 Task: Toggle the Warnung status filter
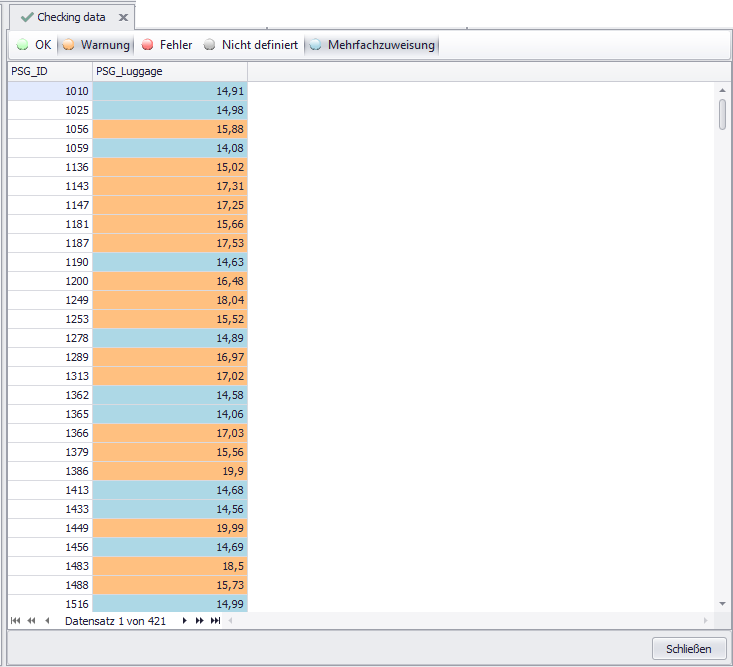point(96,45)
